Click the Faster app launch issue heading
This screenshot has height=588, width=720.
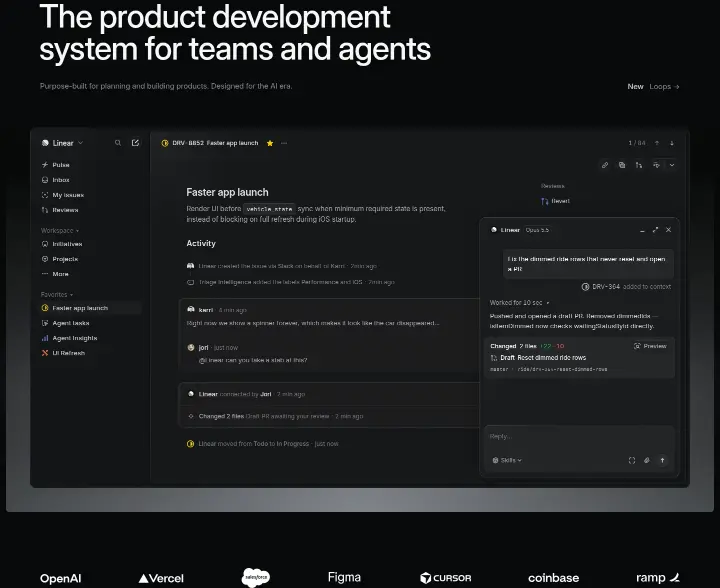click(x=227, y=192)
